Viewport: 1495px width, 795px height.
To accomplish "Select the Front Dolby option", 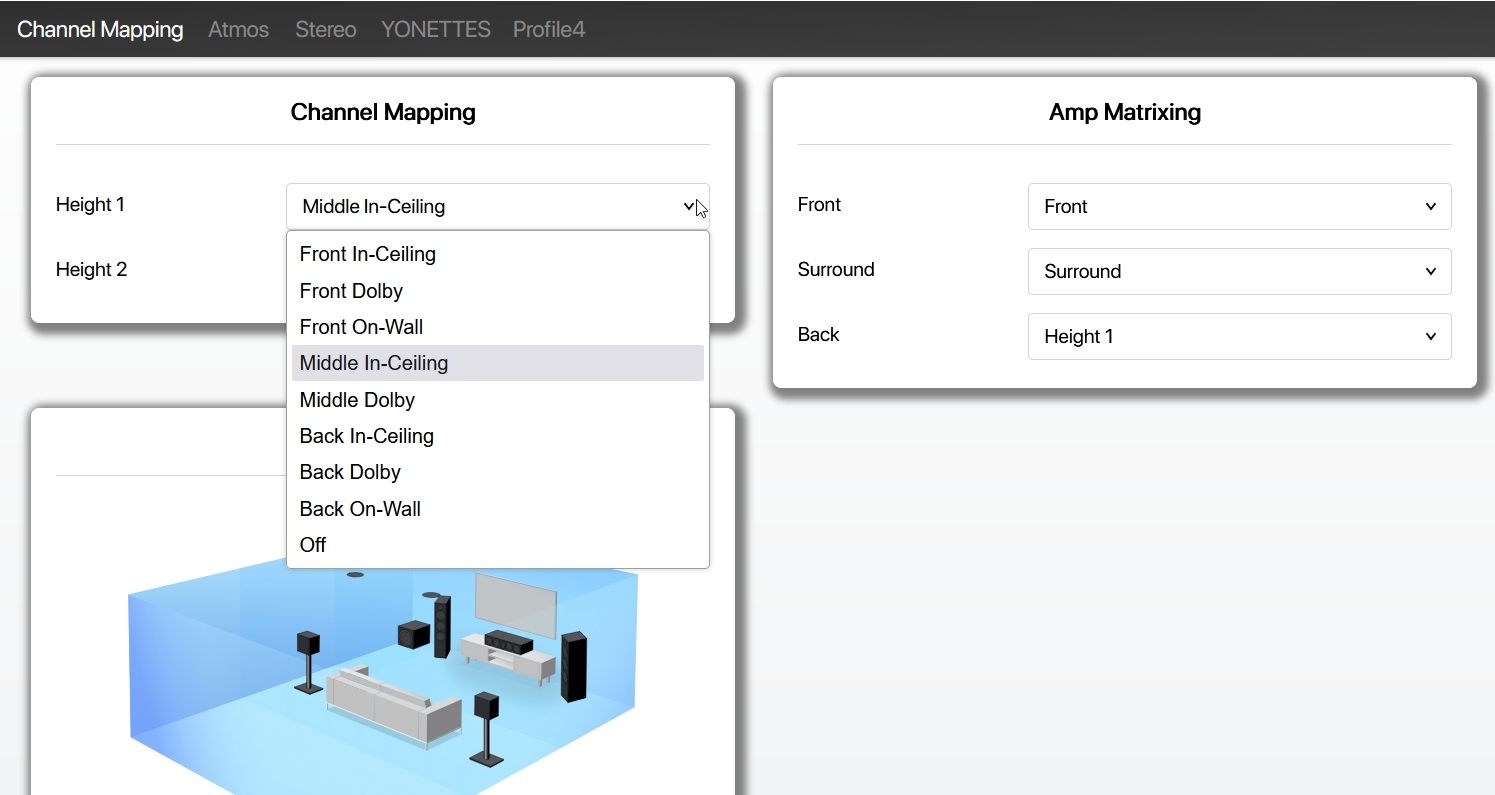I will (x=351, y=291).
